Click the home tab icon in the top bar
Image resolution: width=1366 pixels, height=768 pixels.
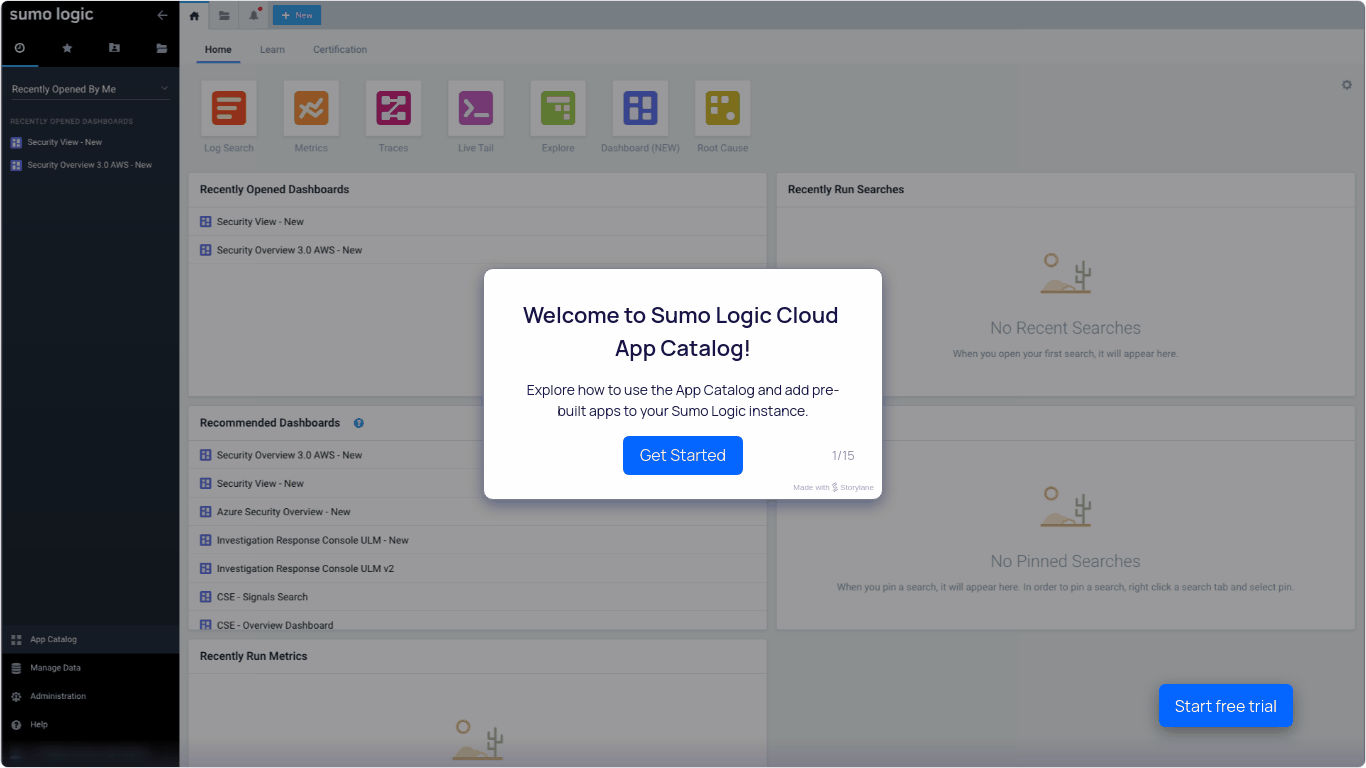(194, 15)
